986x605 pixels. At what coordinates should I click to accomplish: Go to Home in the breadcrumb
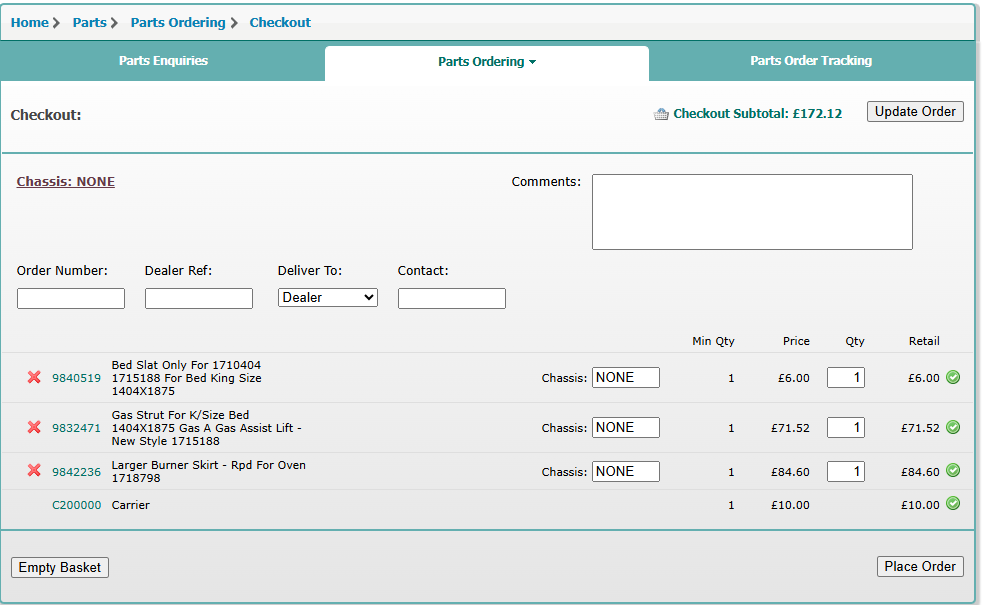click(30, 22)
